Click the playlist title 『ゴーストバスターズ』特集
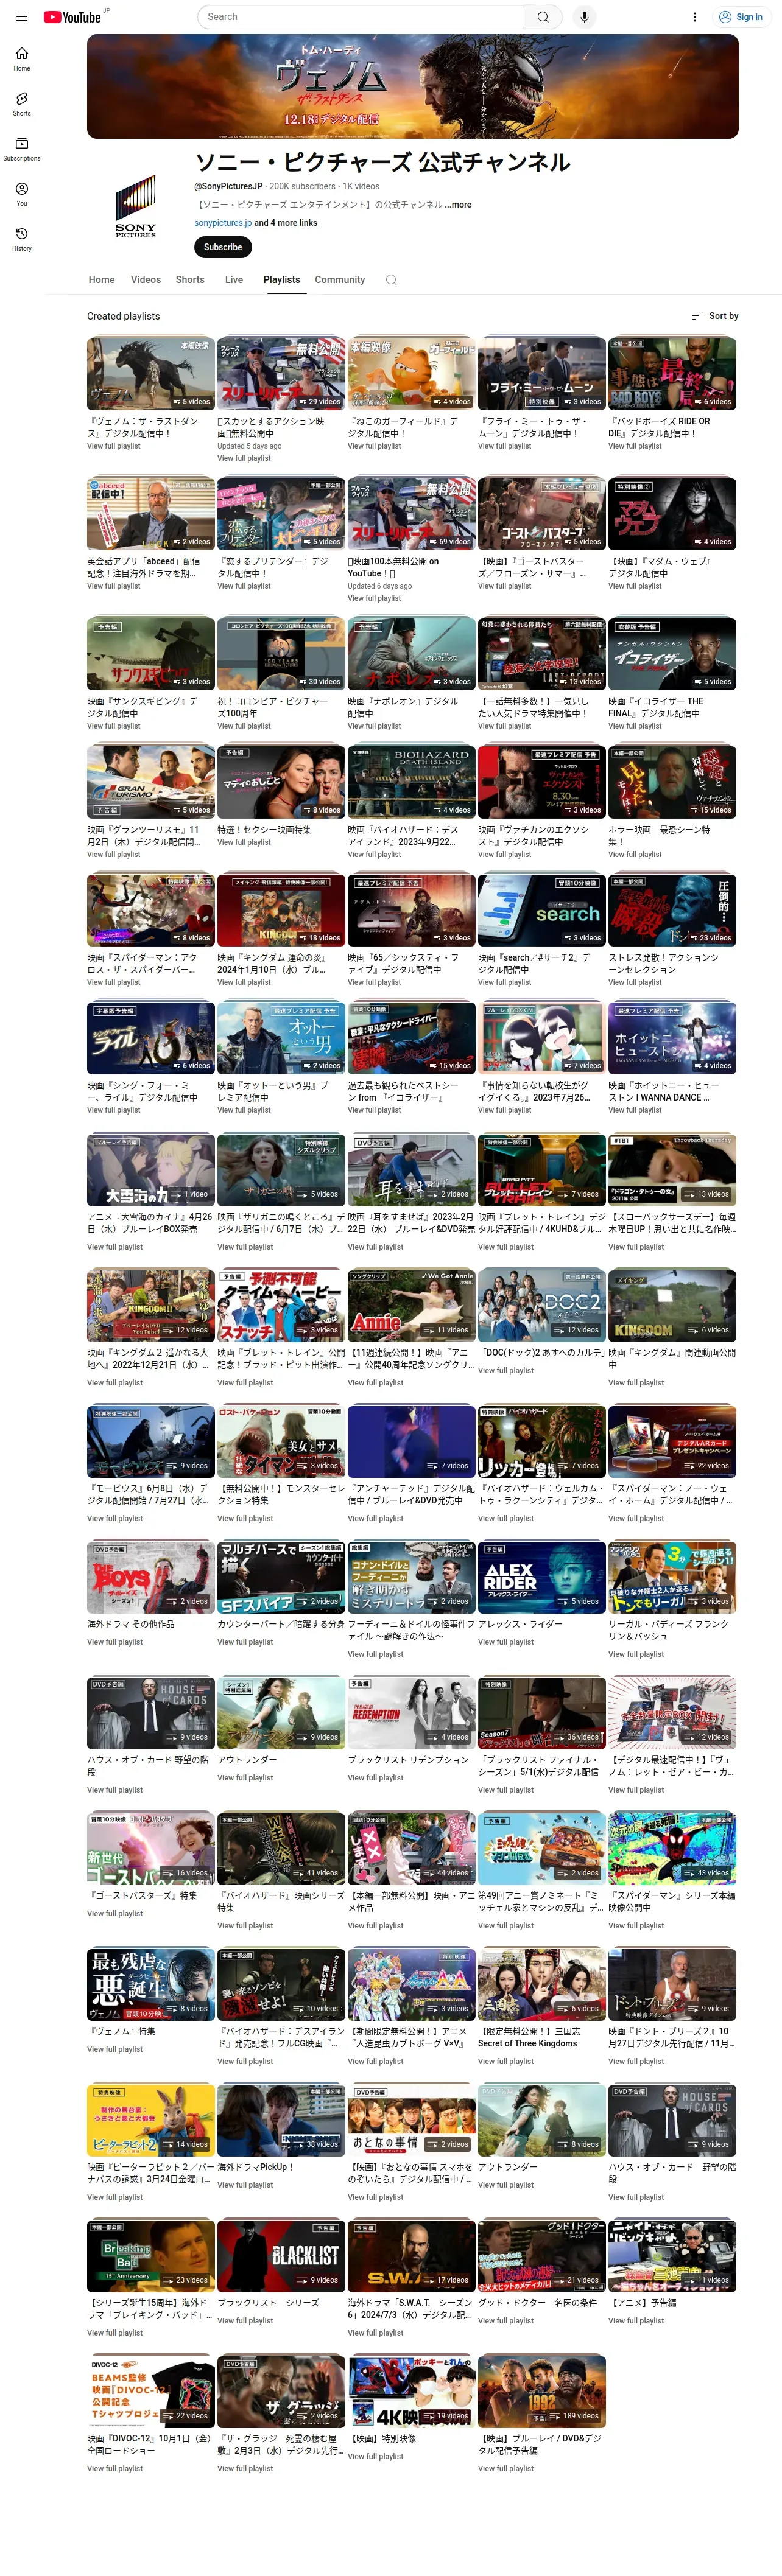The image size is (782, 2576). [x=142, y=1895]
